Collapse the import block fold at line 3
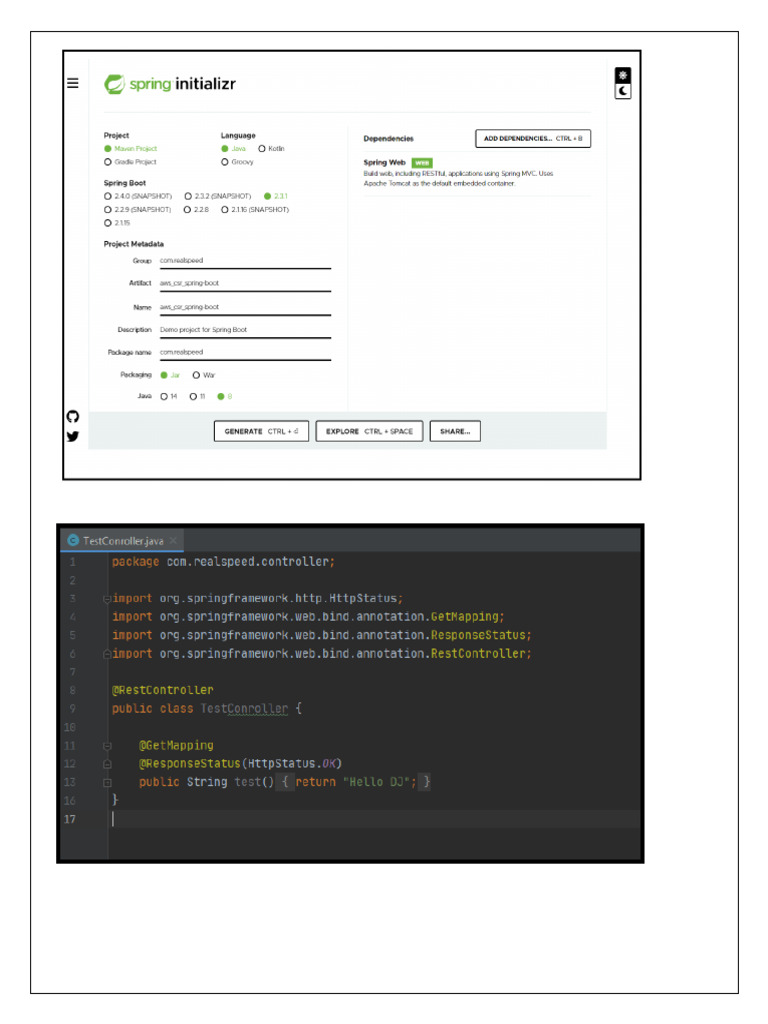This screenshot has height=1024, width=768. tap(106, 598)
